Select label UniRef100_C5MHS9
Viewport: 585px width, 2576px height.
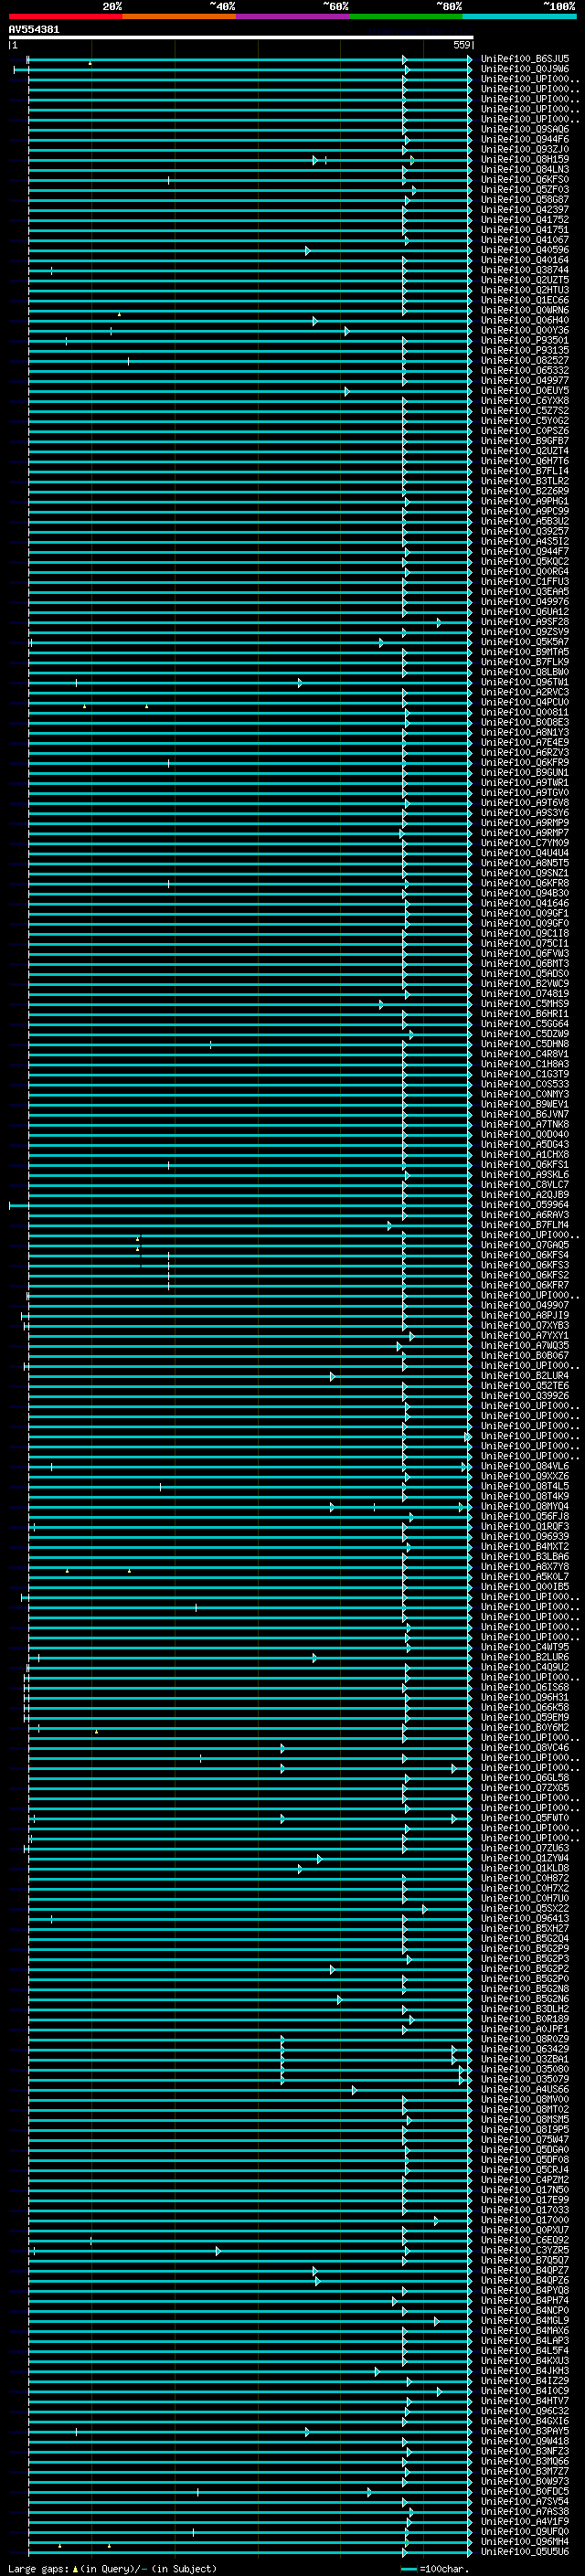[x=525, y=1004]
